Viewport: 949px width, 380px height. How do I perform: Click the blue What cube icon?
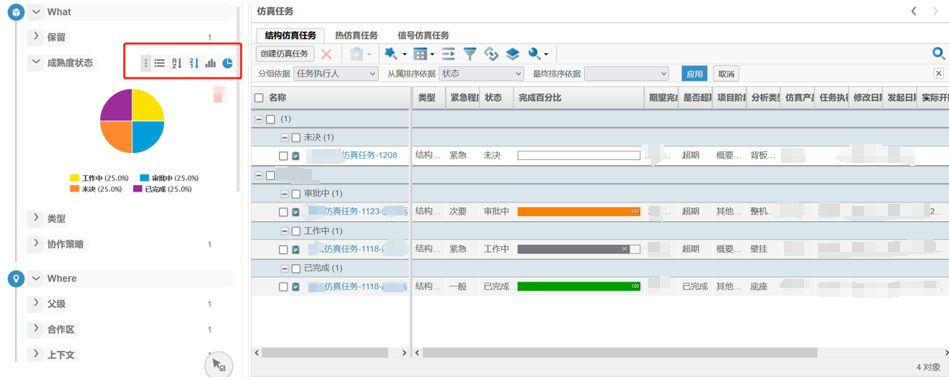pos(16,12)
